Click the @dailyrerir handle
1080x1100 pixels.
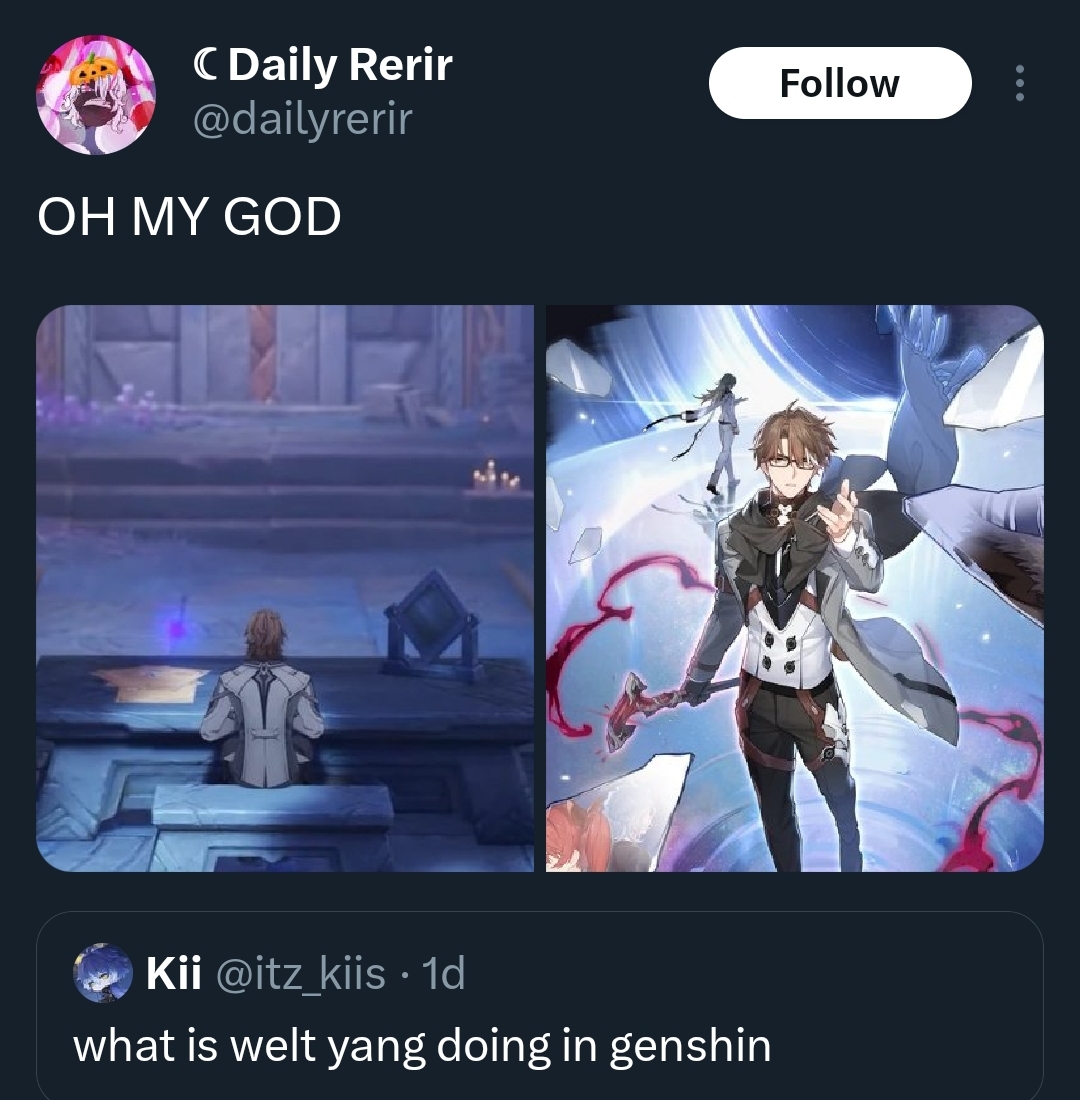(x=302, y=119)
